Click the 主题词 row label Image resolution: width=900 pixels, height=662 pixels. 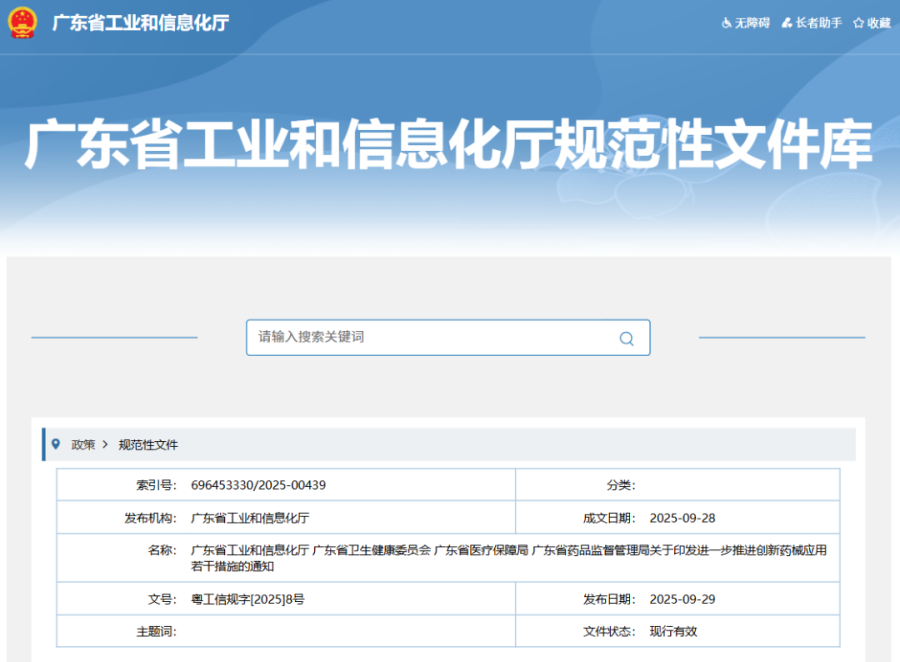(x=156, y=632)
